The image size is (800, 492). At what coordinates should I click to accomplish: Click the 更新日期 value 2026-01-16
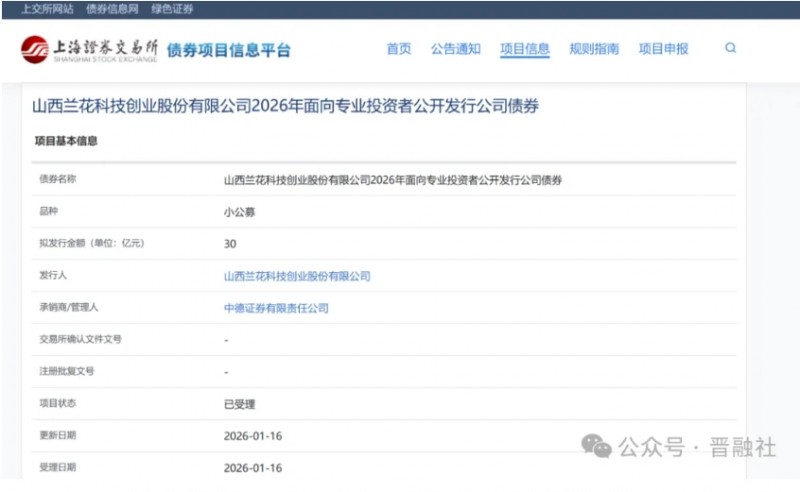tap(253, 436)
